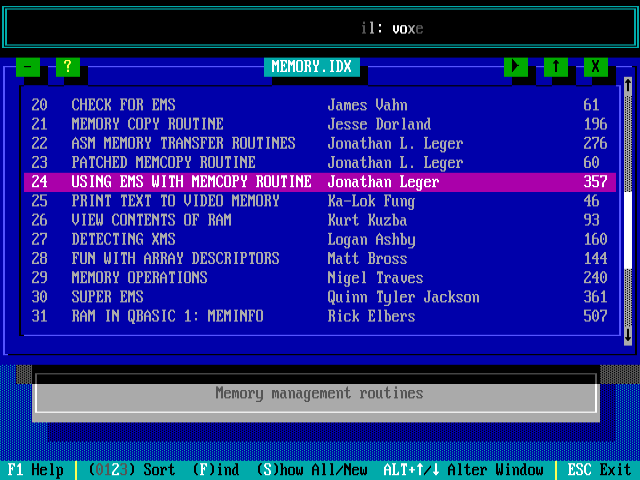This screenshot has width=640, height=480.
Task: Click (F)ind in the bottom bar
Action: click(x=215, y=470)
